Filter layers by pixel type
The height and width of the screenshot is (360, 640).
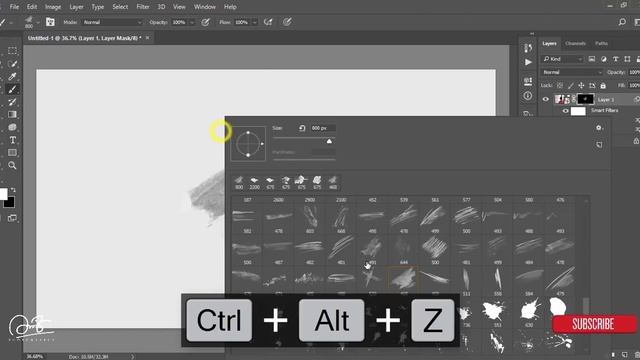[592, 59]
